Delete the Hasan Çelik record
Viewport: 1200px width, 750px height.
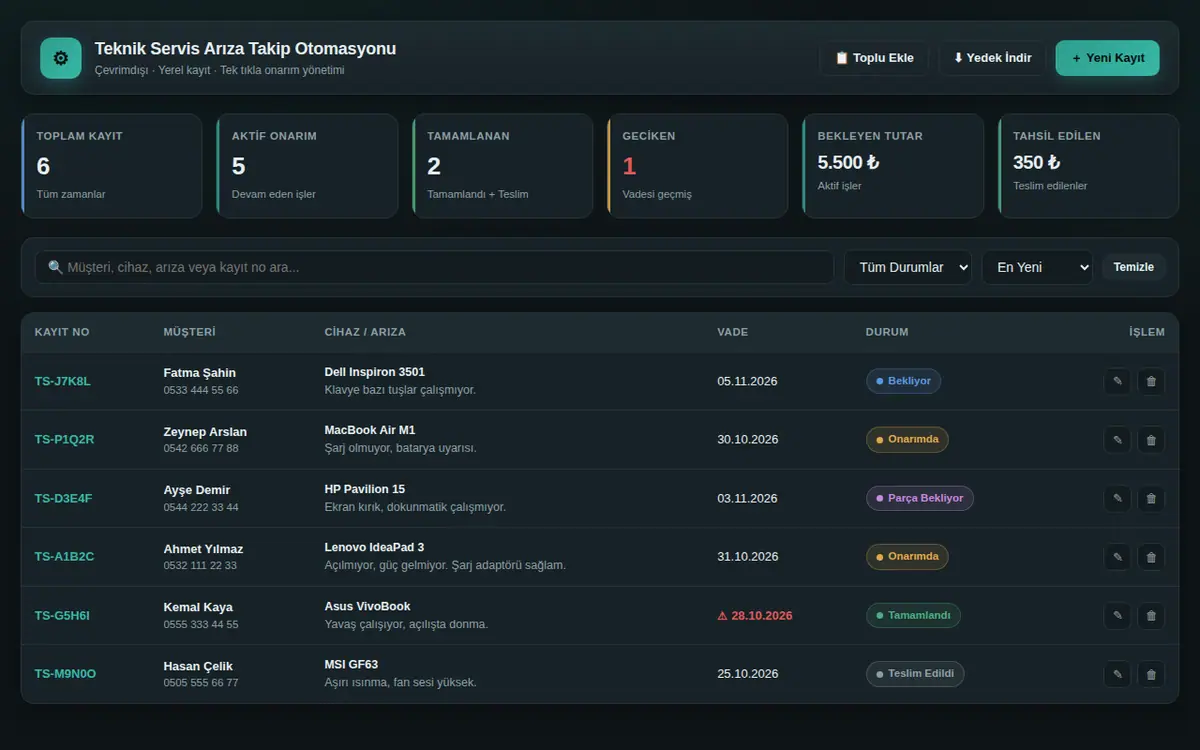[x=1151, y=674]
